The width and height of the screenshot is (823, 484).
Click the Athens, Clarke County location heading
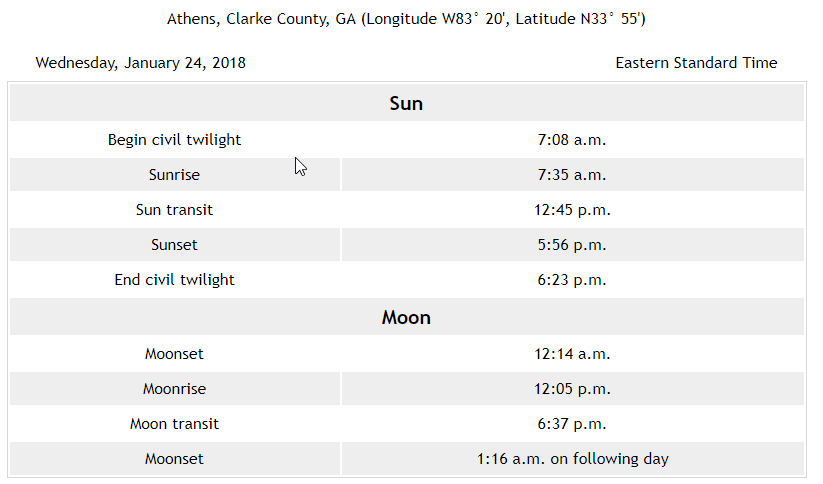tap(406, 19)
